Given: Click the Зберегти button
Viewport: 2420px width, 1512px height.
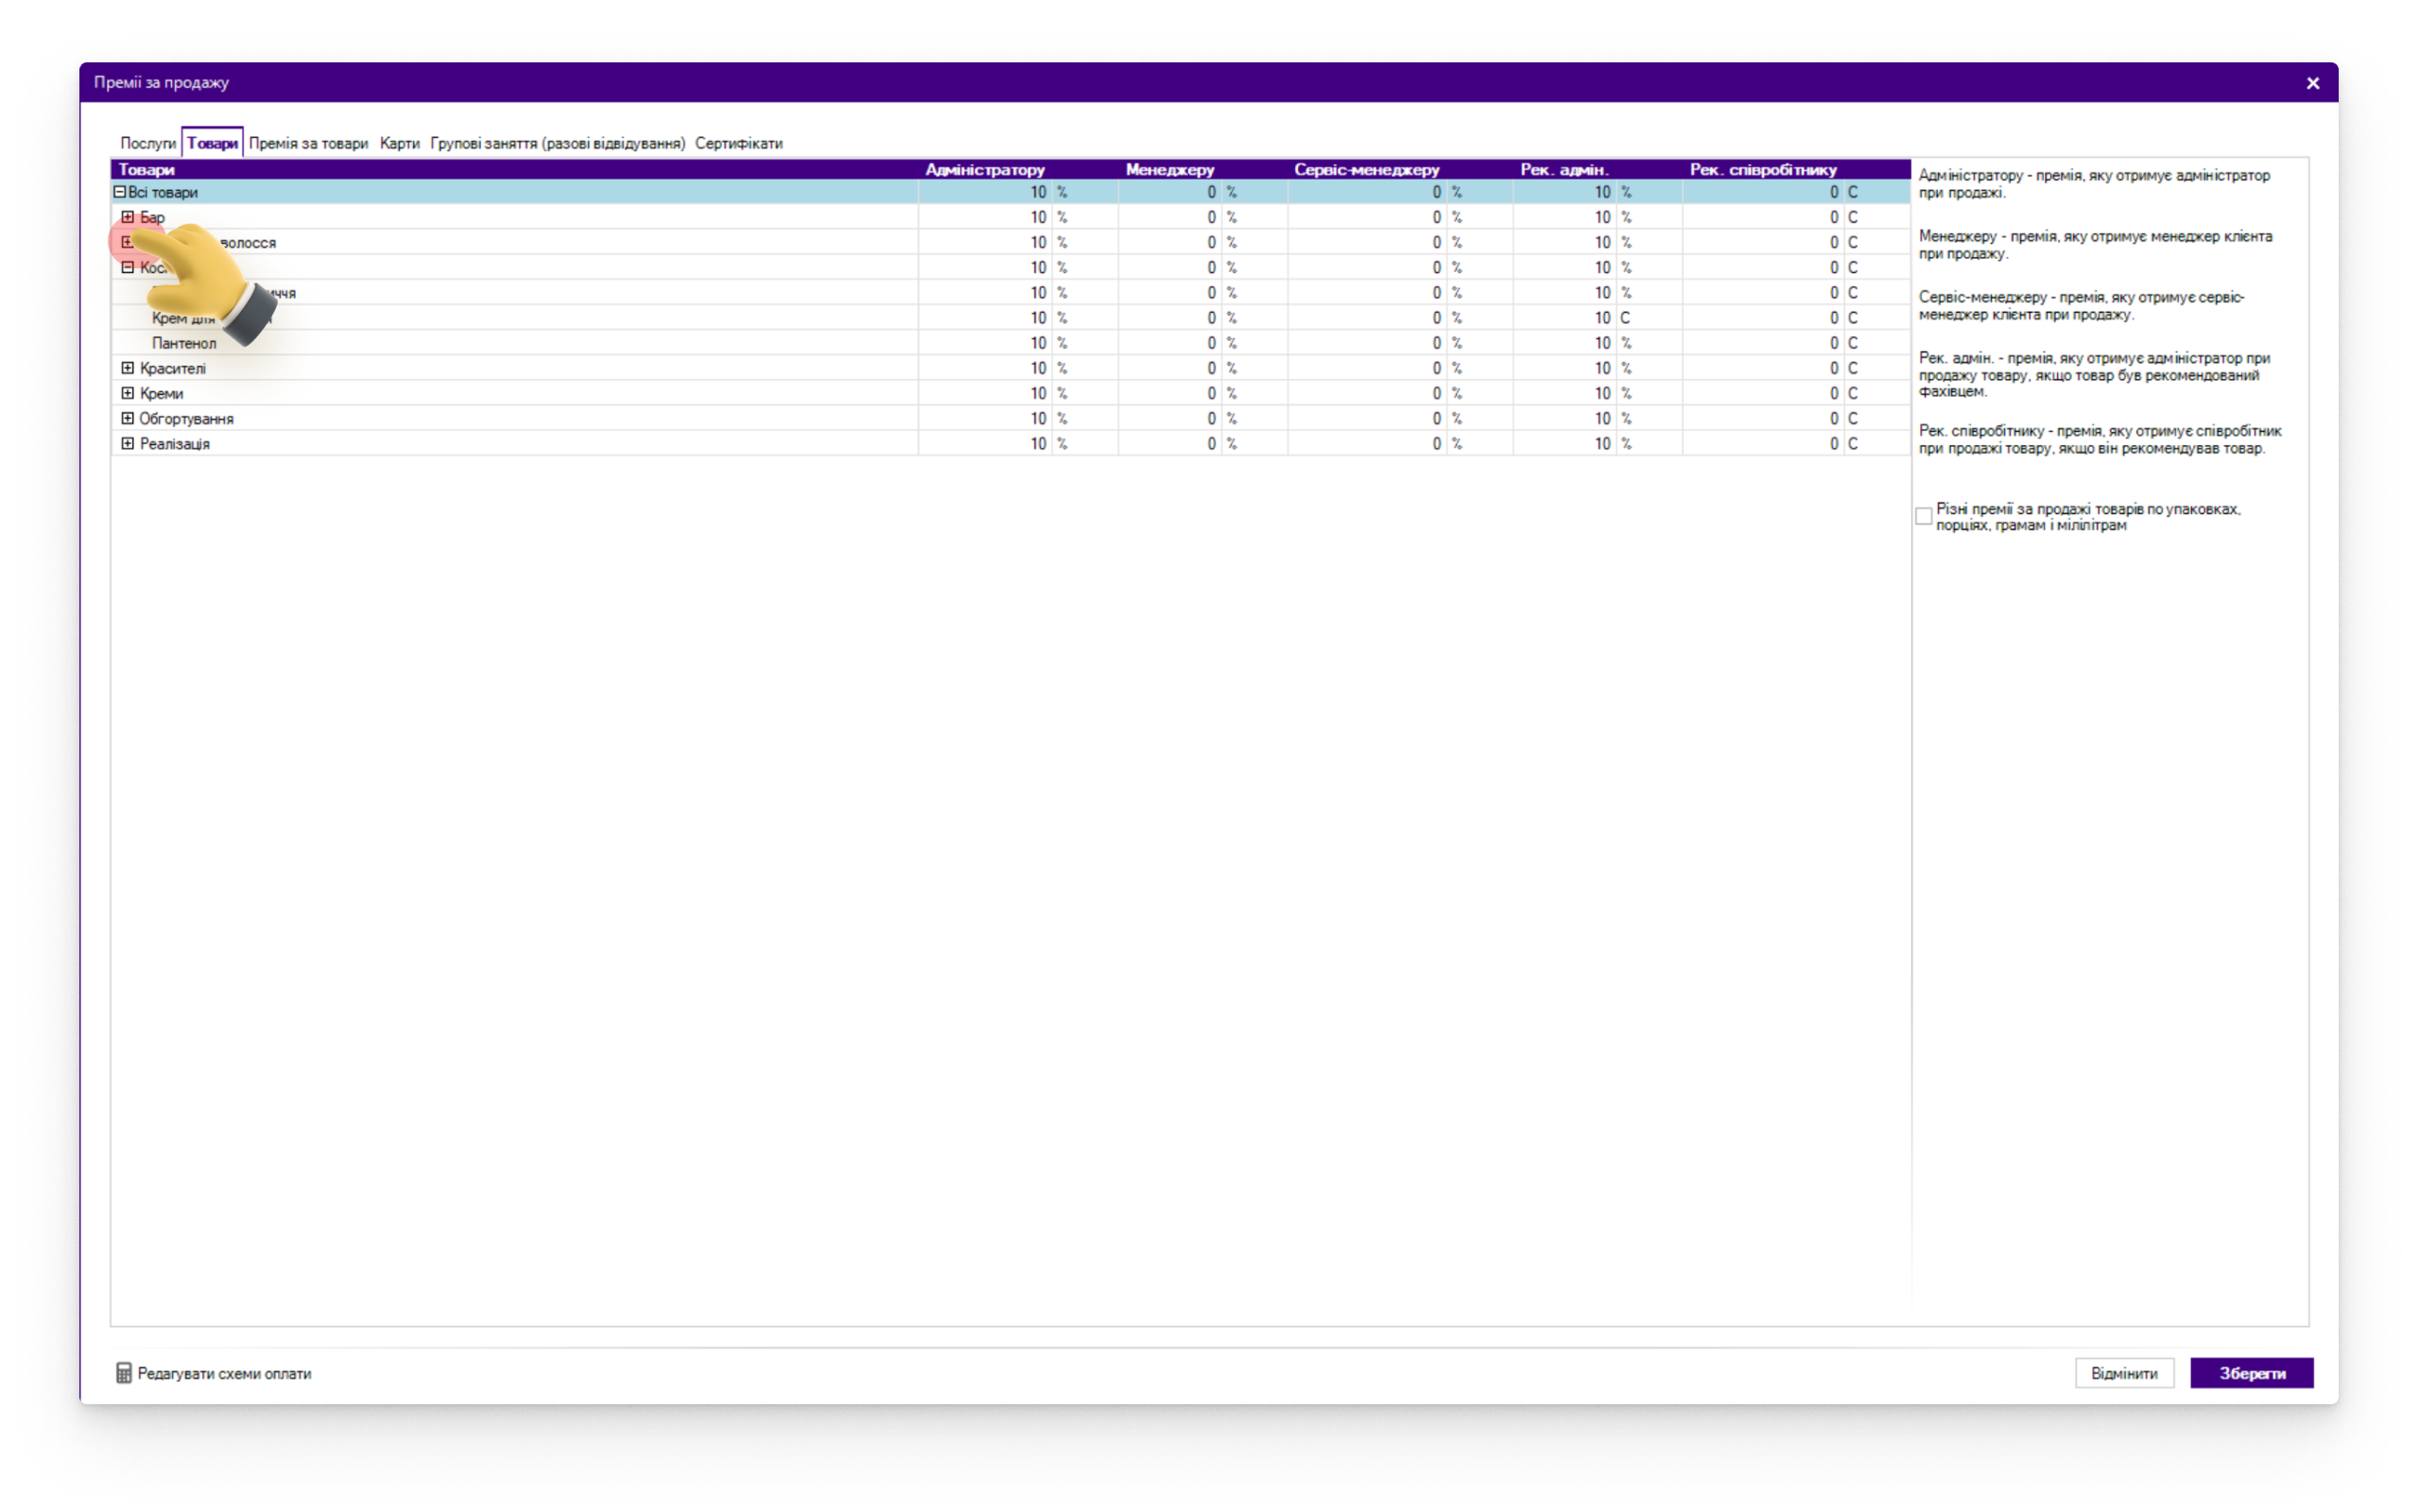Looking at the screenshot, I should [2251, 1373].
